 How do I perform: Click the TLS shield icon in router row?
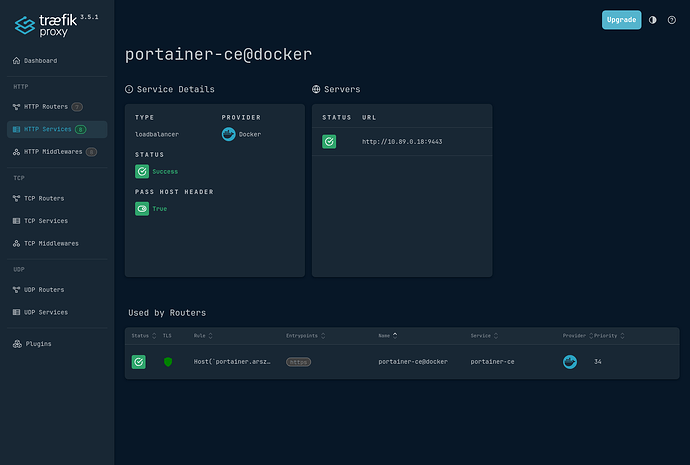(168, 361)
